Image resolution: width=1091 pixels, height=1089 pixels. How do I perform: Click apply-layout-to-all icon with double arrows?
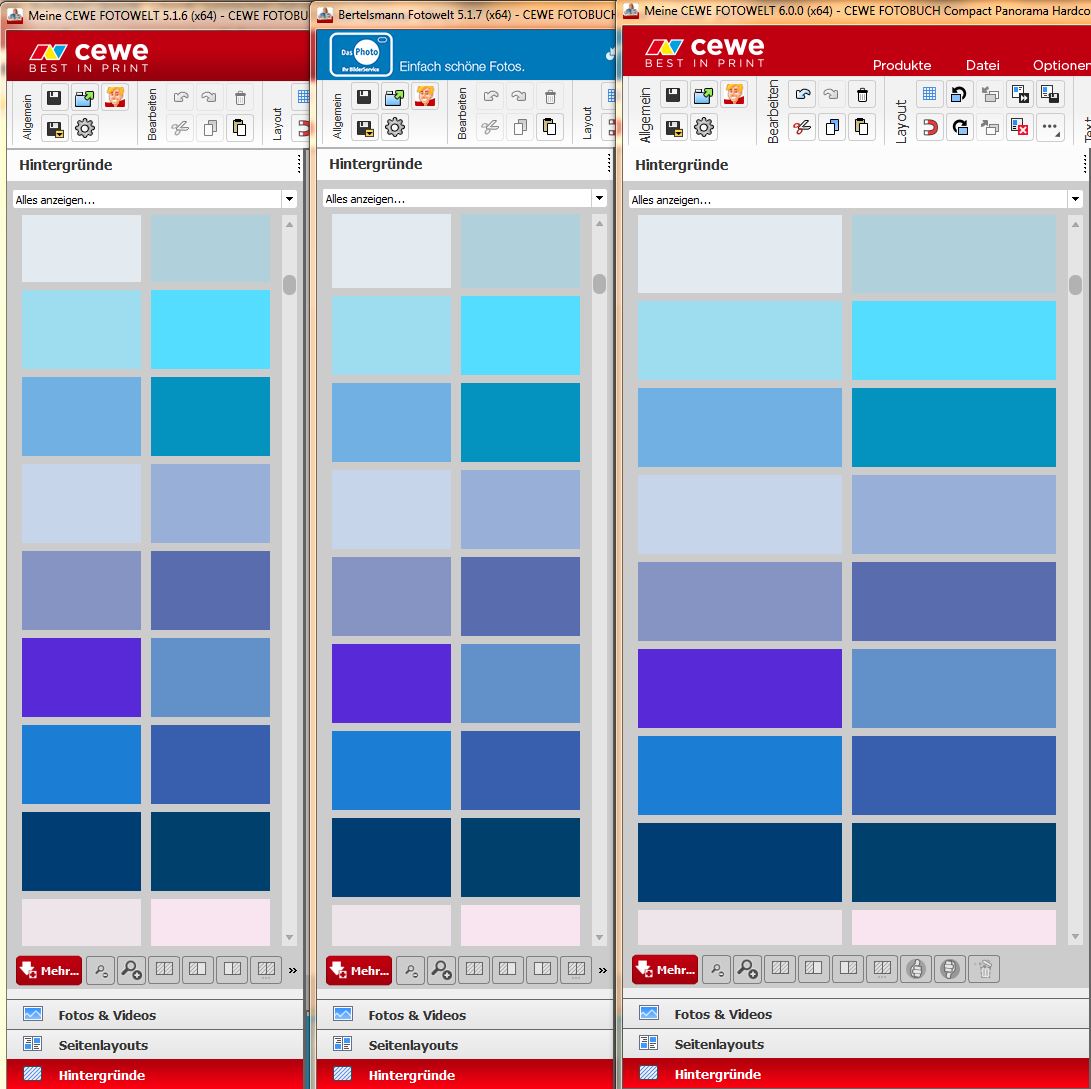pyautogui.click(x=1019, y=94)
